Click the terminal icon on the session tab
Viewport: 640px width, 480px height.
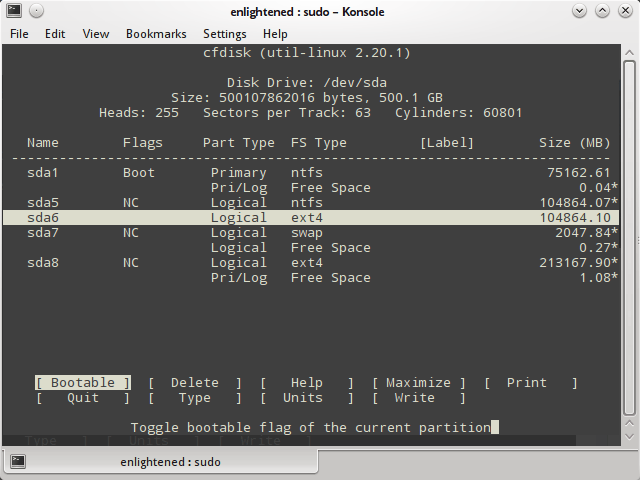pos(18,462)
